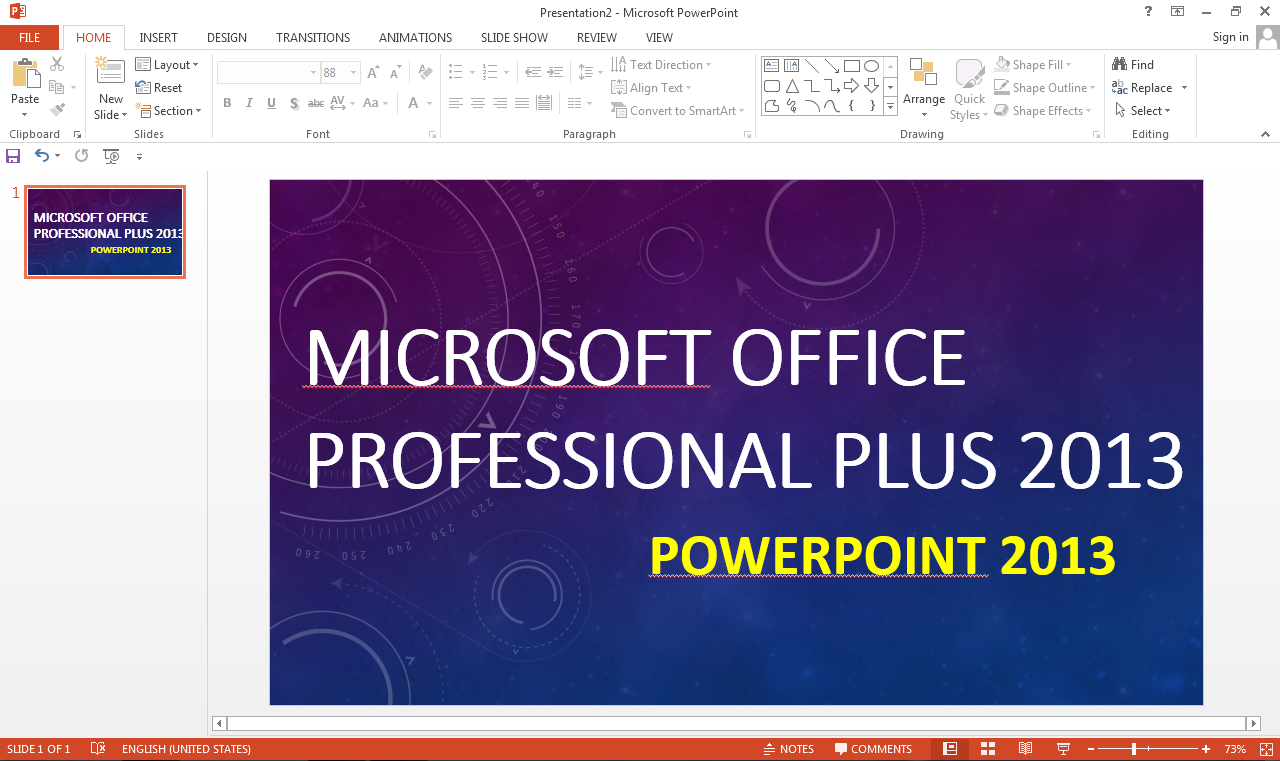Screen dimensions: 1280x761
Task: Click ENGLISH (UNITED STATES) language button
Action: pos(186,749)
